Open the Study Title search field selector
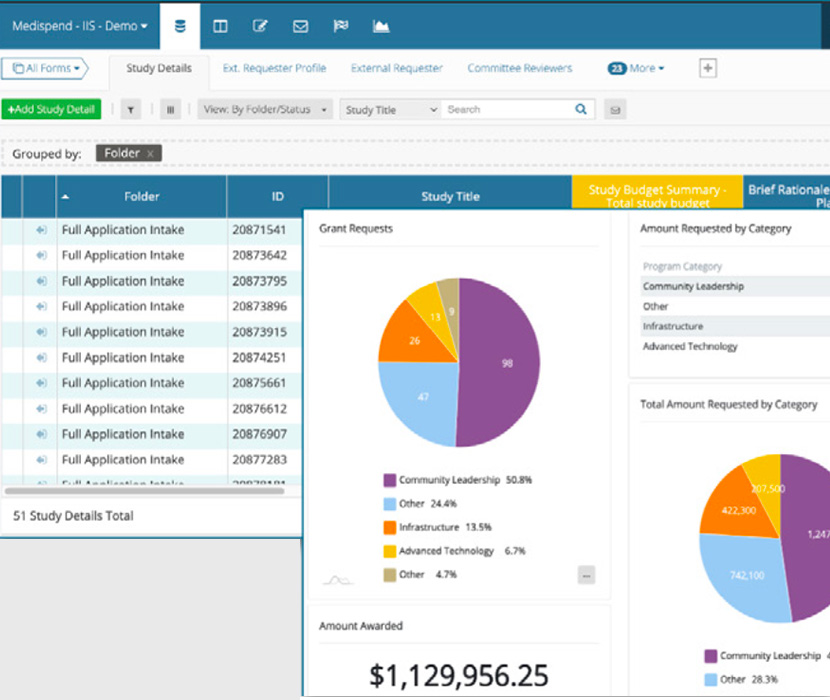The image size is (830, 700). [390, 110]
